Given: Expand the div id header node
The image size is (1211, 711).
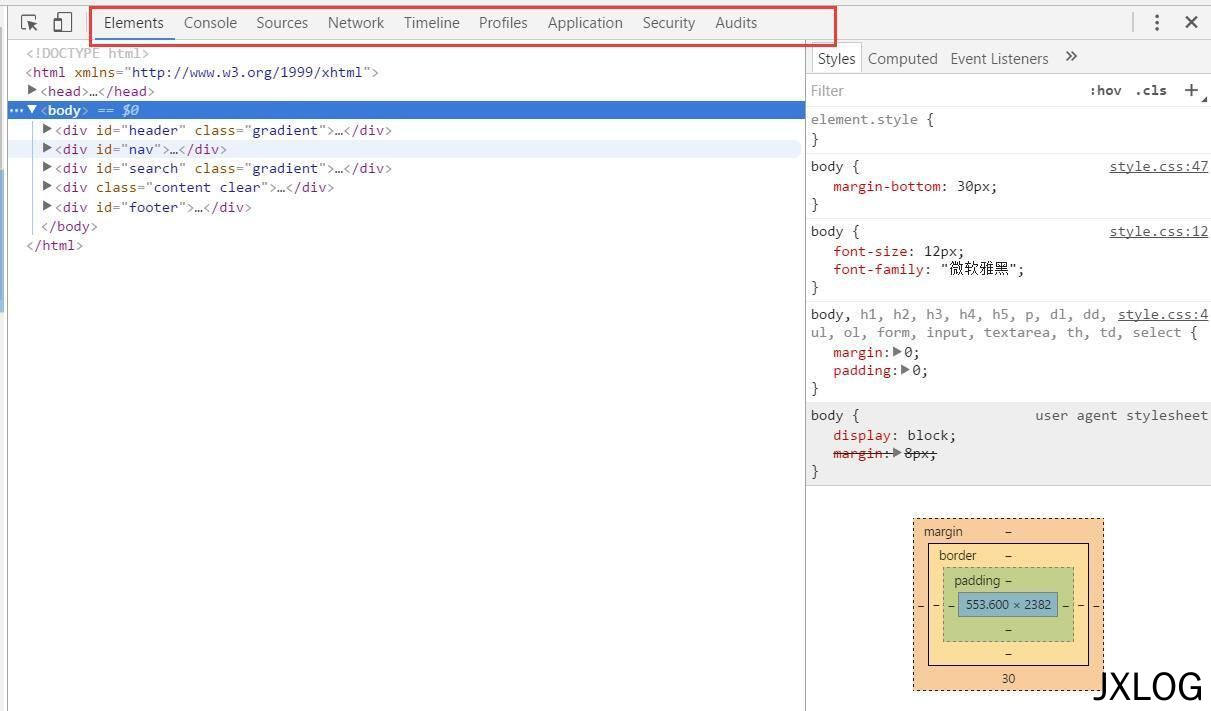Looking at the screenshot, I should (x=47, y=129).
